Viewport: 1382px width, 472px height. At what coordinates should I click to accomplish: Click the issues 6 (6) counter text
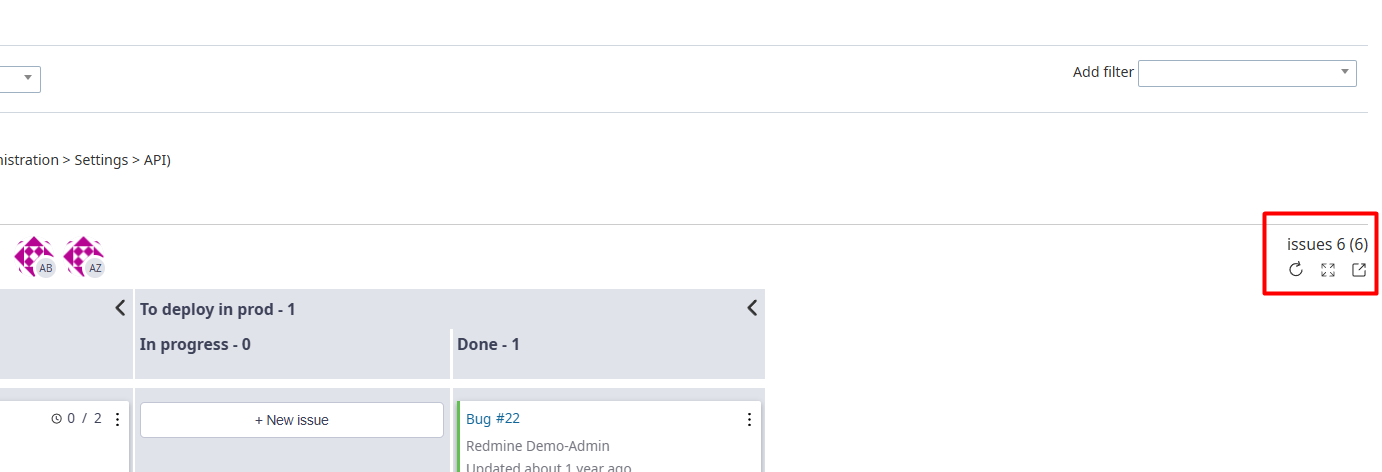[1326, 244]
